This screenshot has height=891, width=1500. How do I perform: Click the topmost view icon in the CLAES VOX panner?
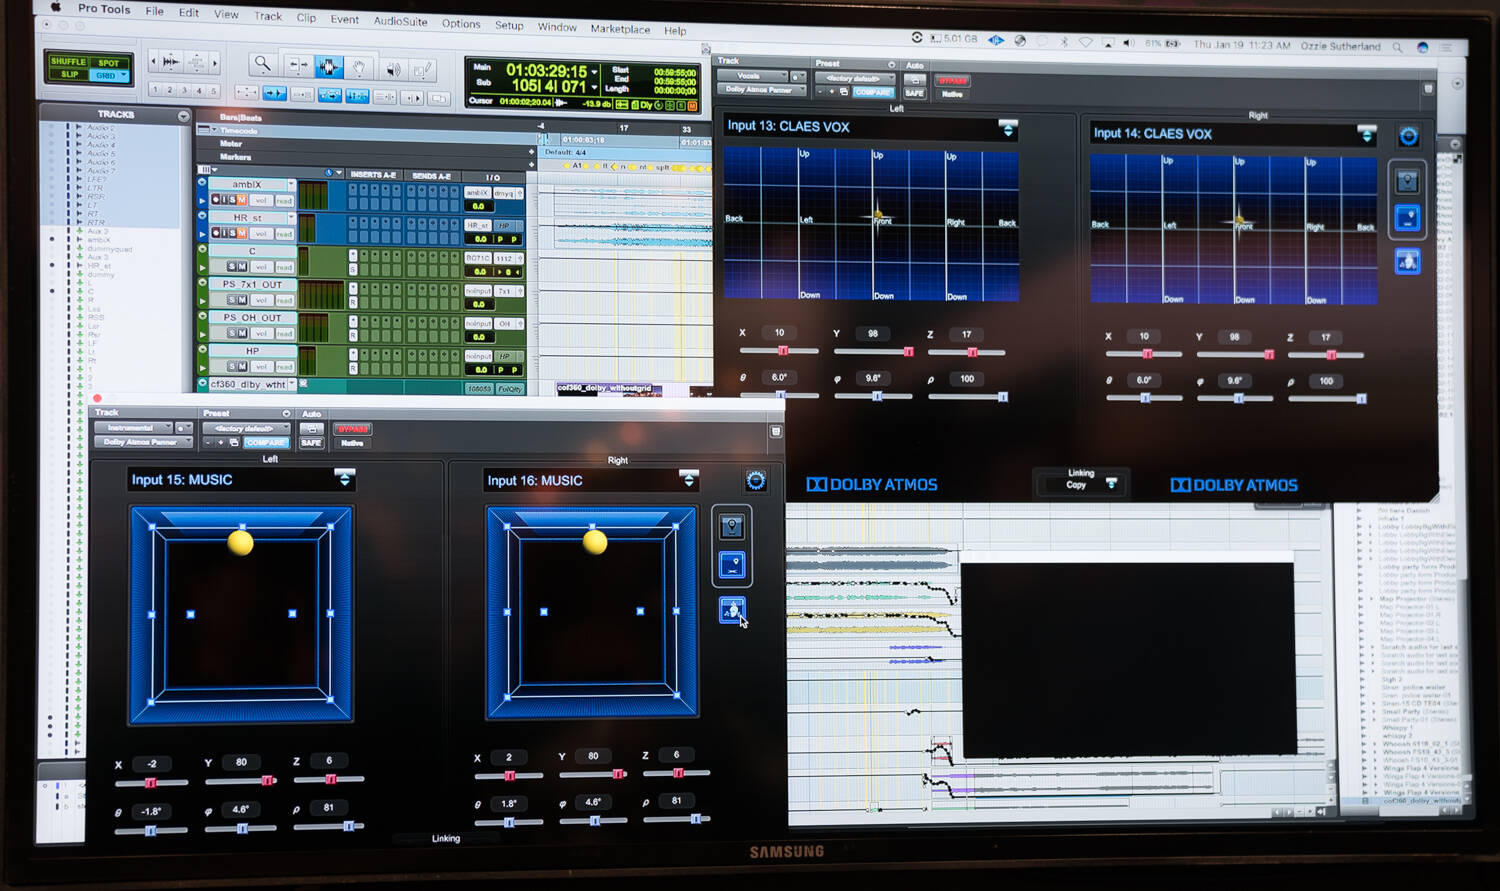[x=1407, y=181]
